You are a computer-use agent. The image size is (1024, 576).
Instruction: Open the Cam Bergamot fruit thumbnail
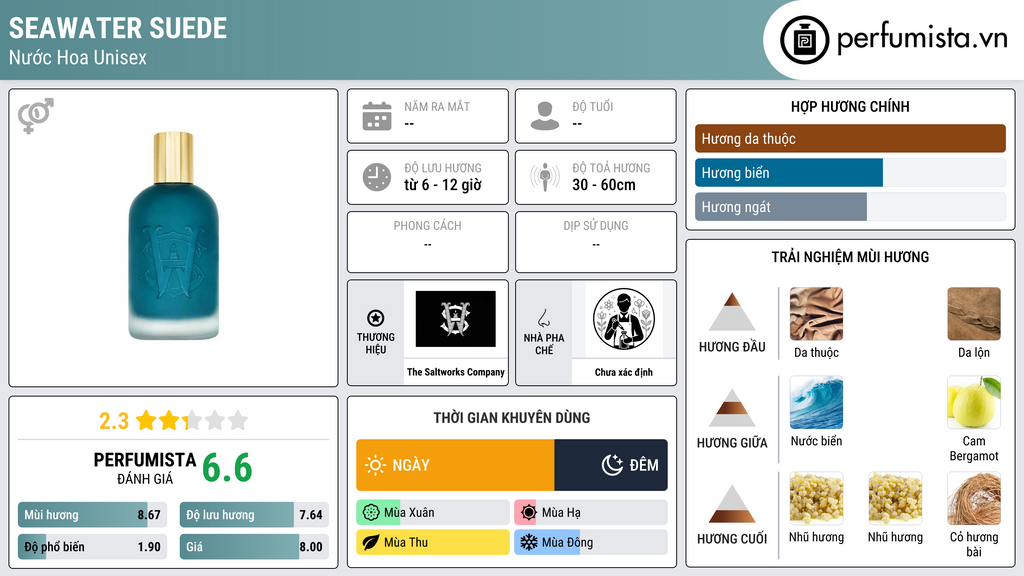point(974,402)
